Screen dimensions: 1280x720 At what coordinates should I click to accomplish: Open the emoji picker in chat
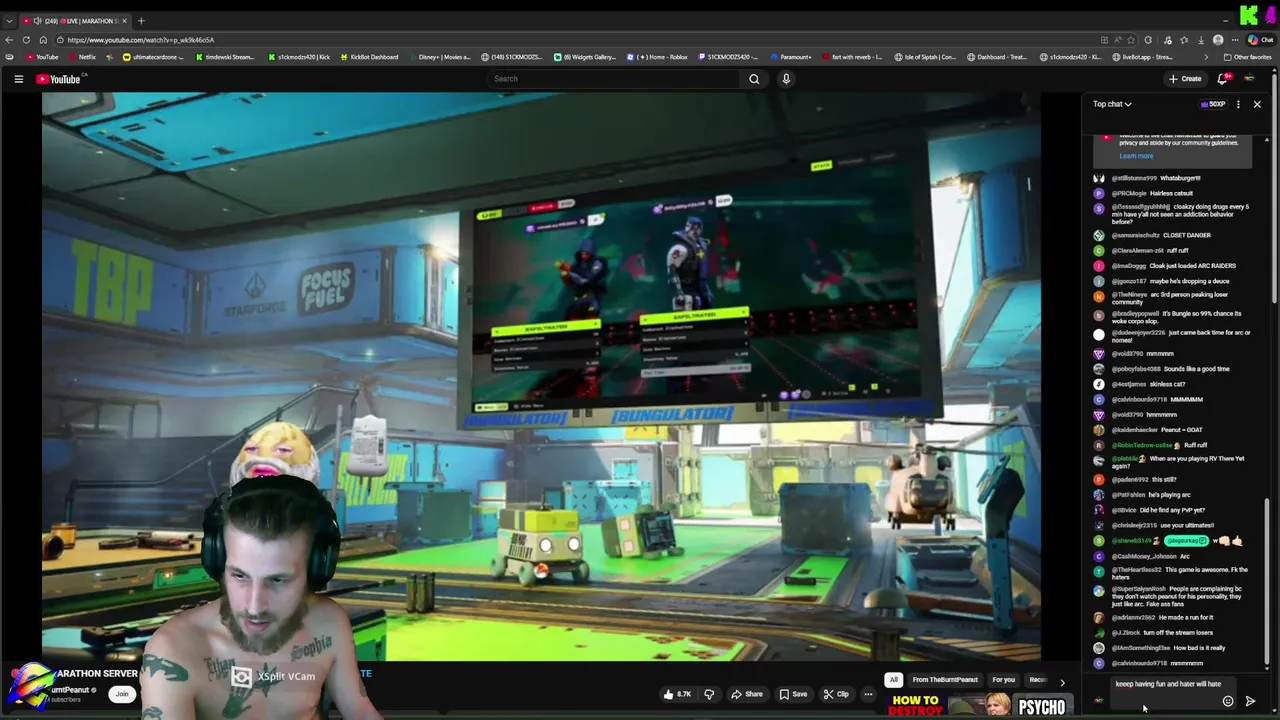[1228, 701]
